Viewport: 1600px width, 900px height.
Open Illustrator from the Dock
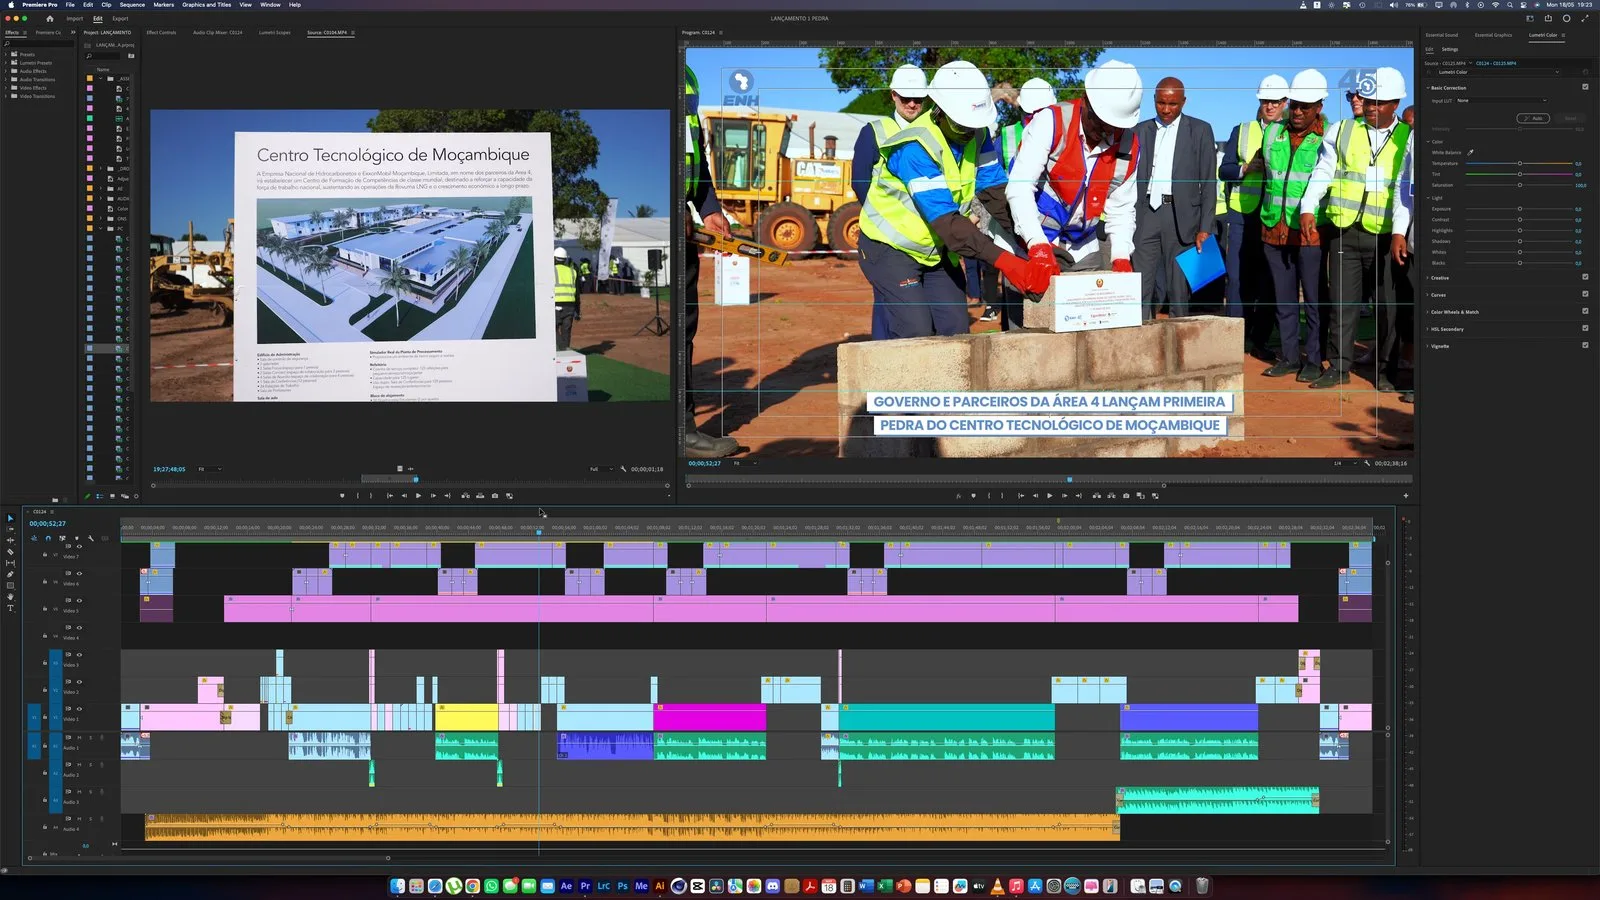pyautogui.click(x=660, y=886)
